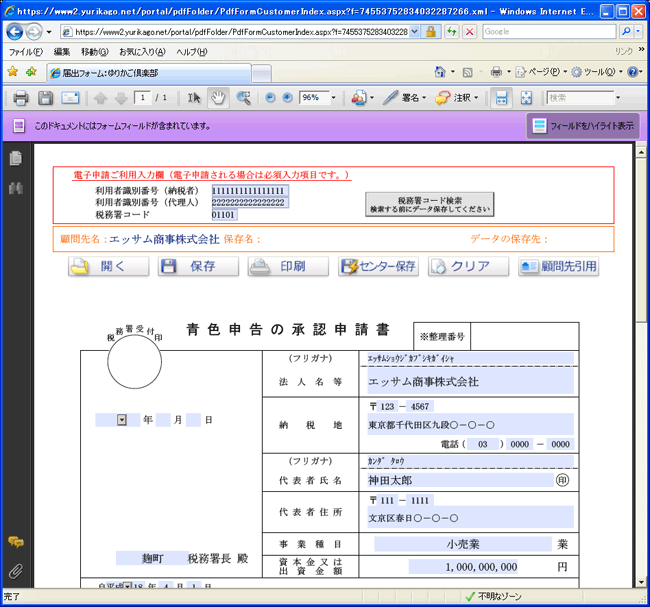This screenshot has height=607, width=650.
Task: Click the search magnifier beside Google box
Action: point(626,32)
